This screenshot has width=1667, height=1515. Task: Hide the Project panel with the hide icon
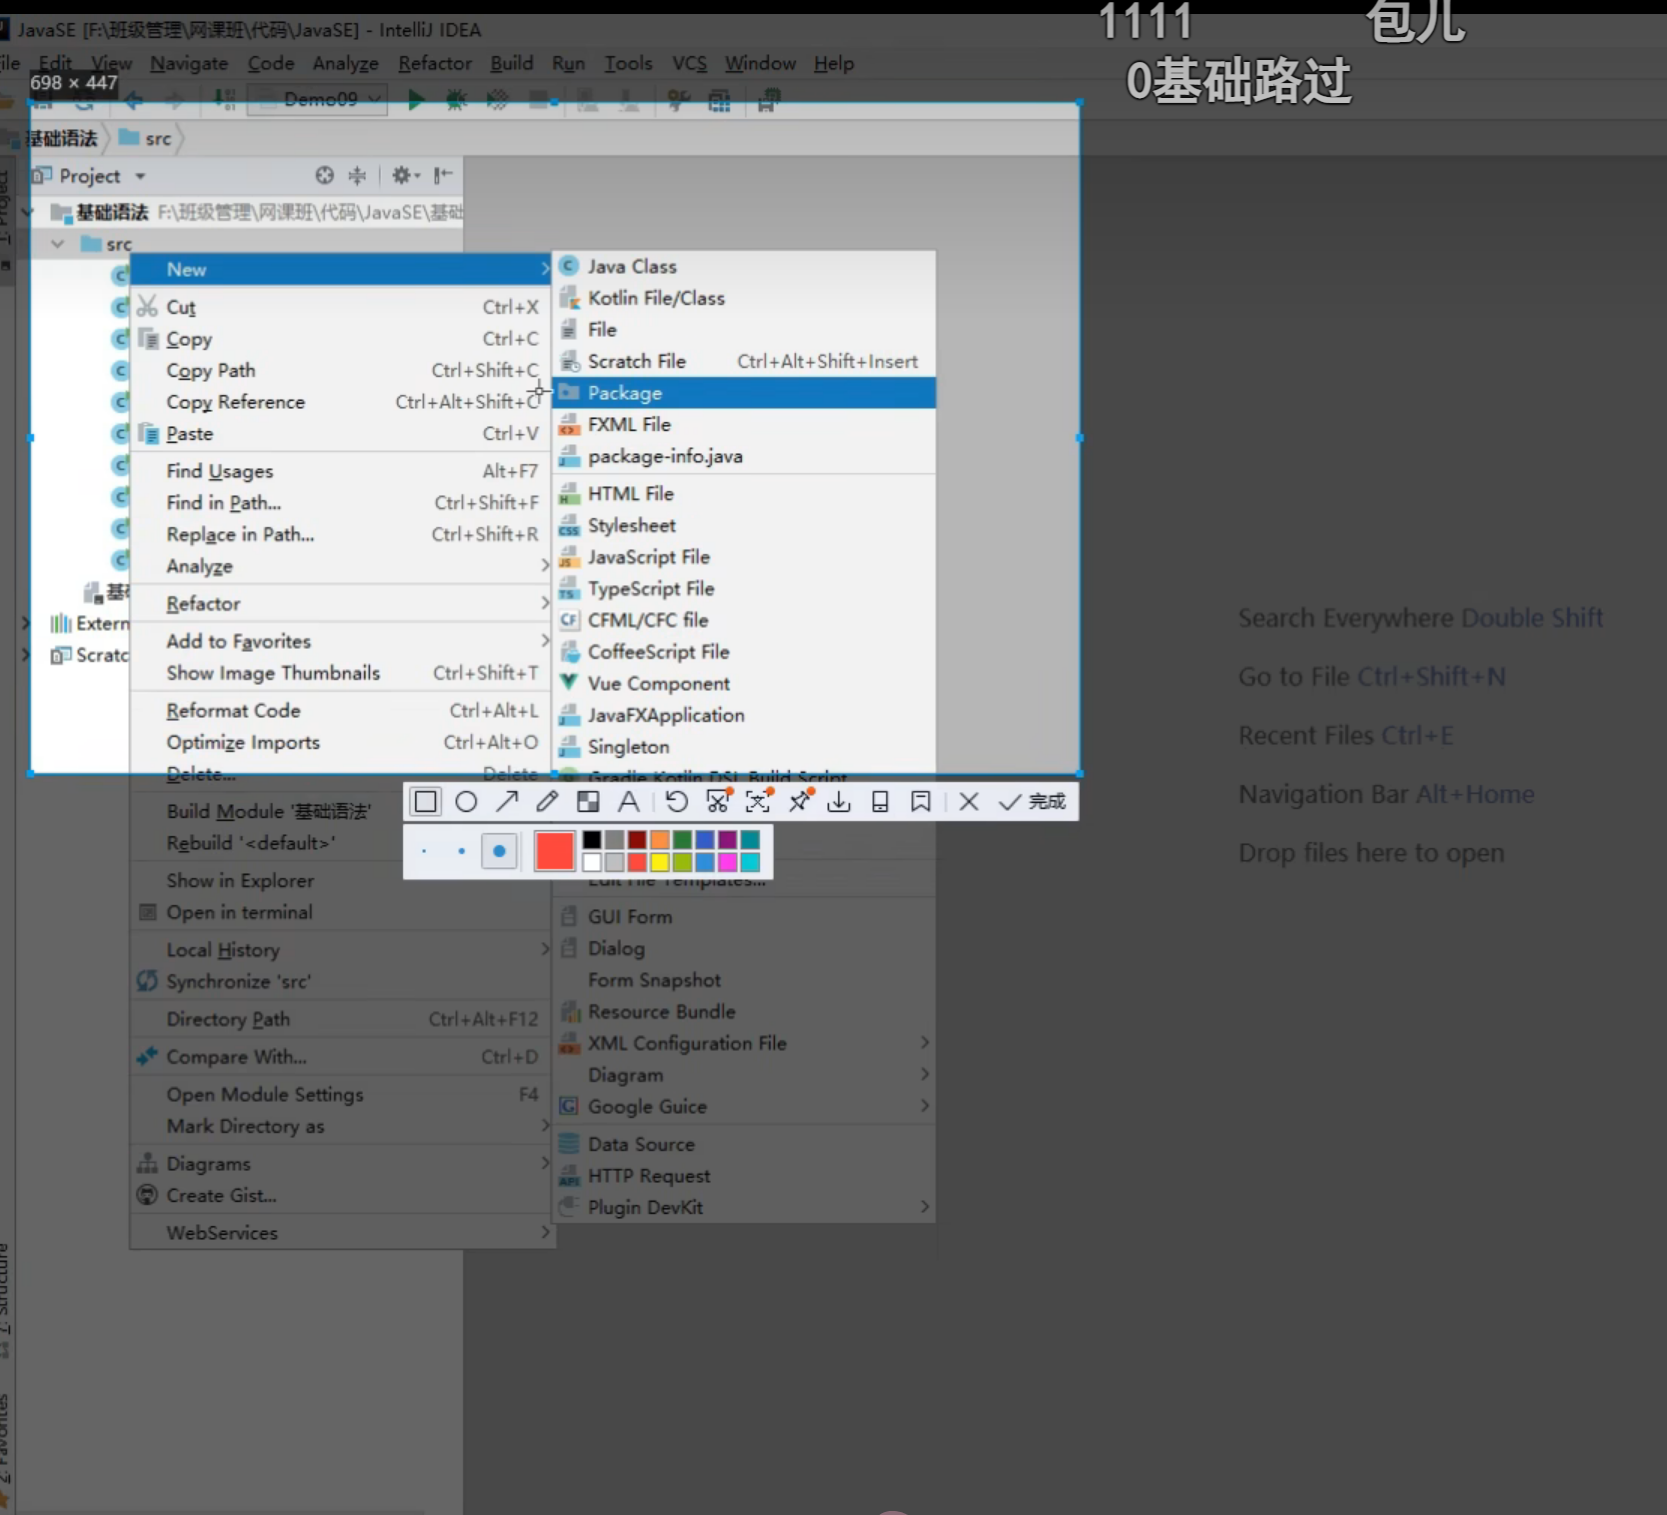tap(443, 176)
